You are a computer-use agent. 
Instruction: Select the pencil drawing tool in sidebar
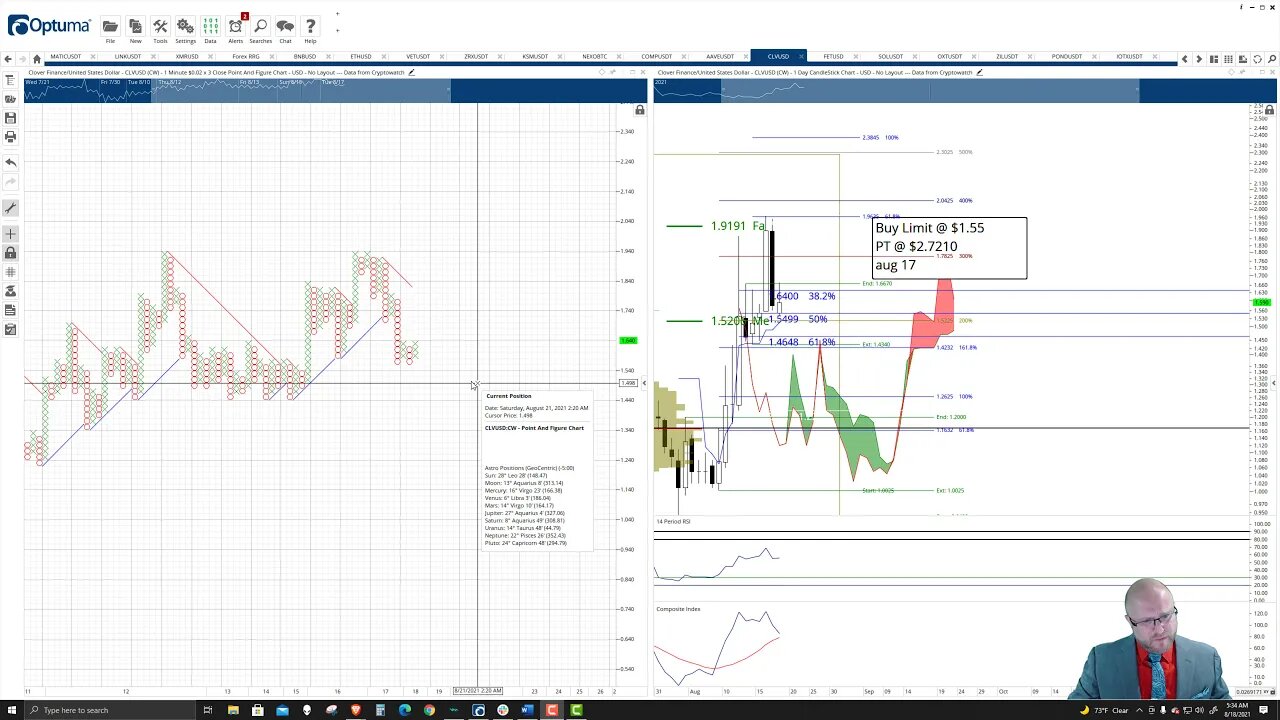(10, 207)
